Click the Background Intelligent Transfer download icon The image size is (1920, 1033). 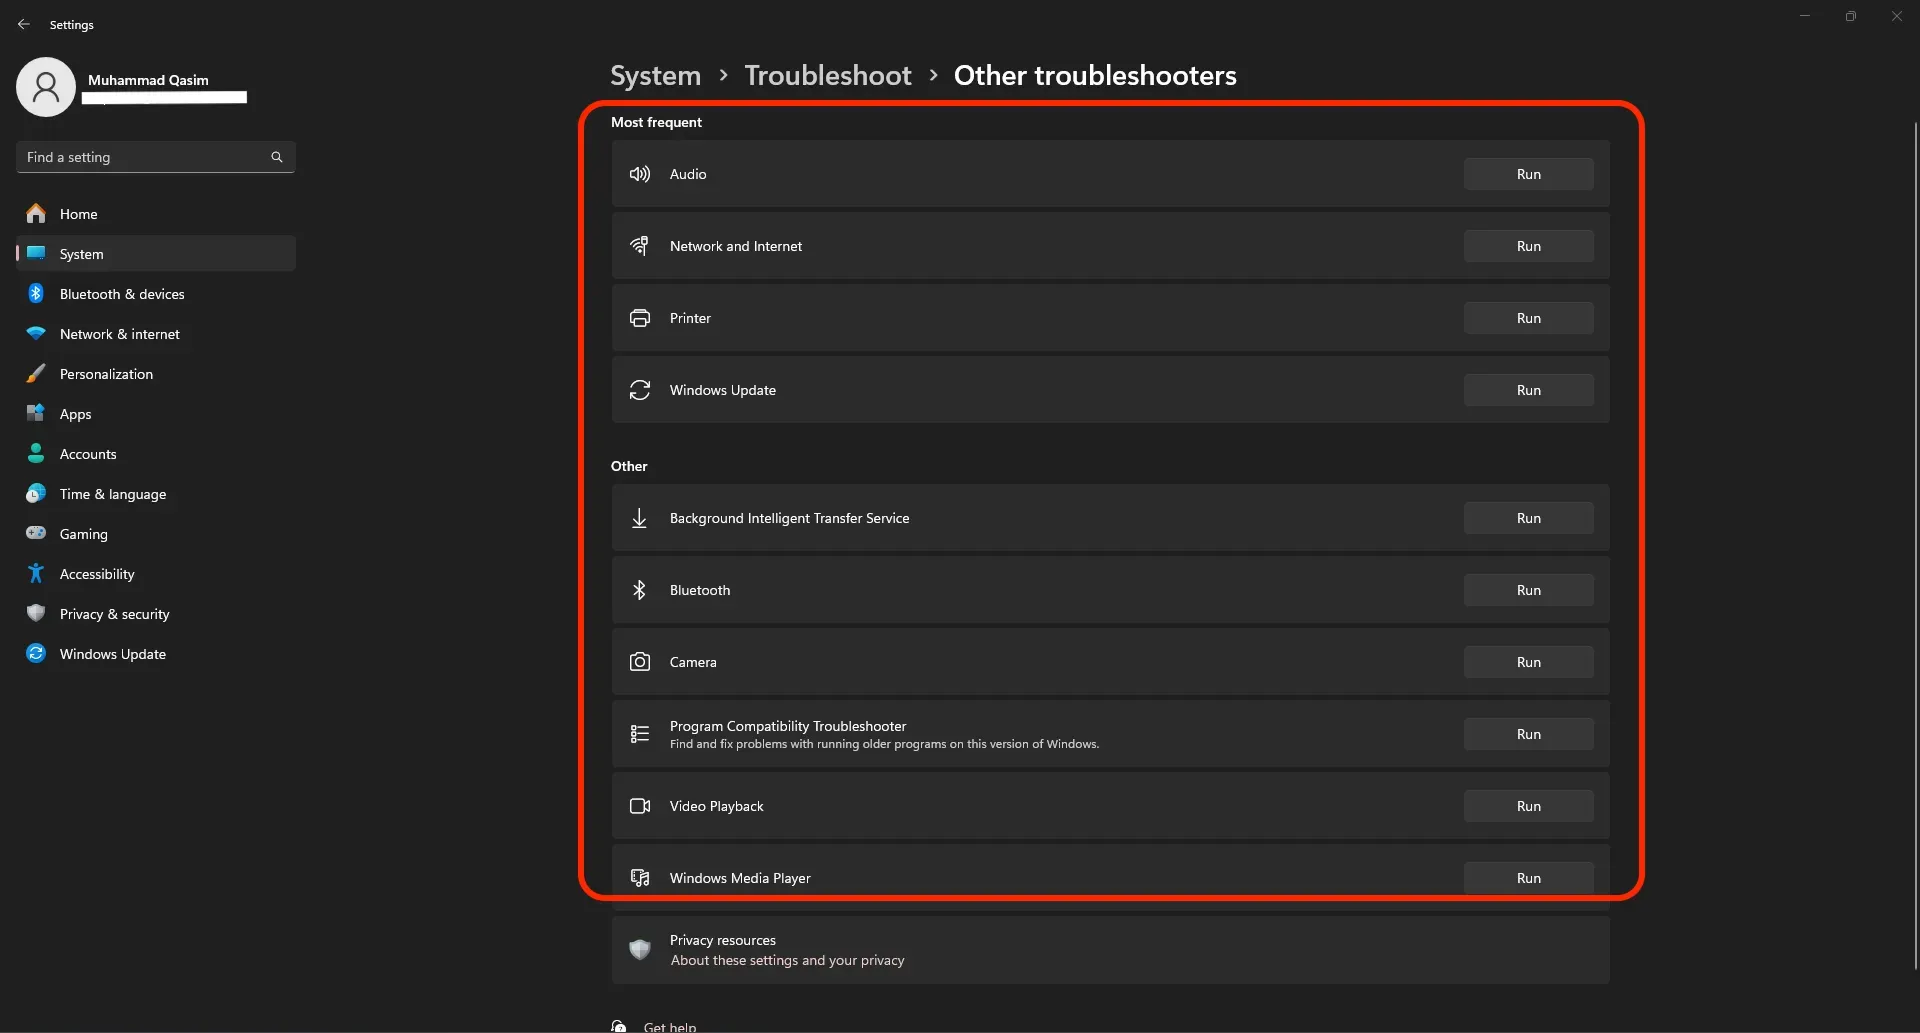(x=640, y=518)
